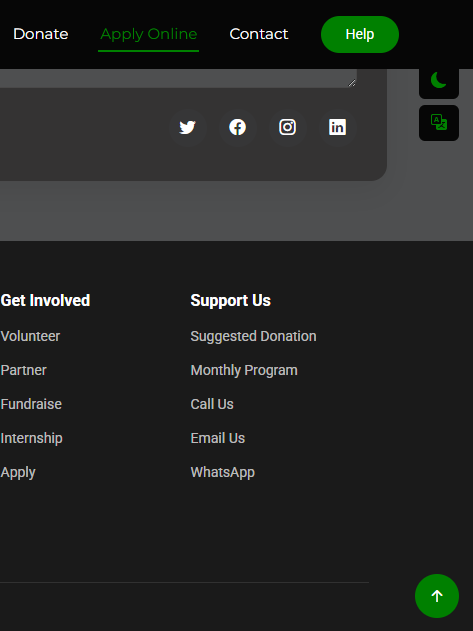Open the Instagram social link
This screenshot has width=473, height=631.
[287, 128]
